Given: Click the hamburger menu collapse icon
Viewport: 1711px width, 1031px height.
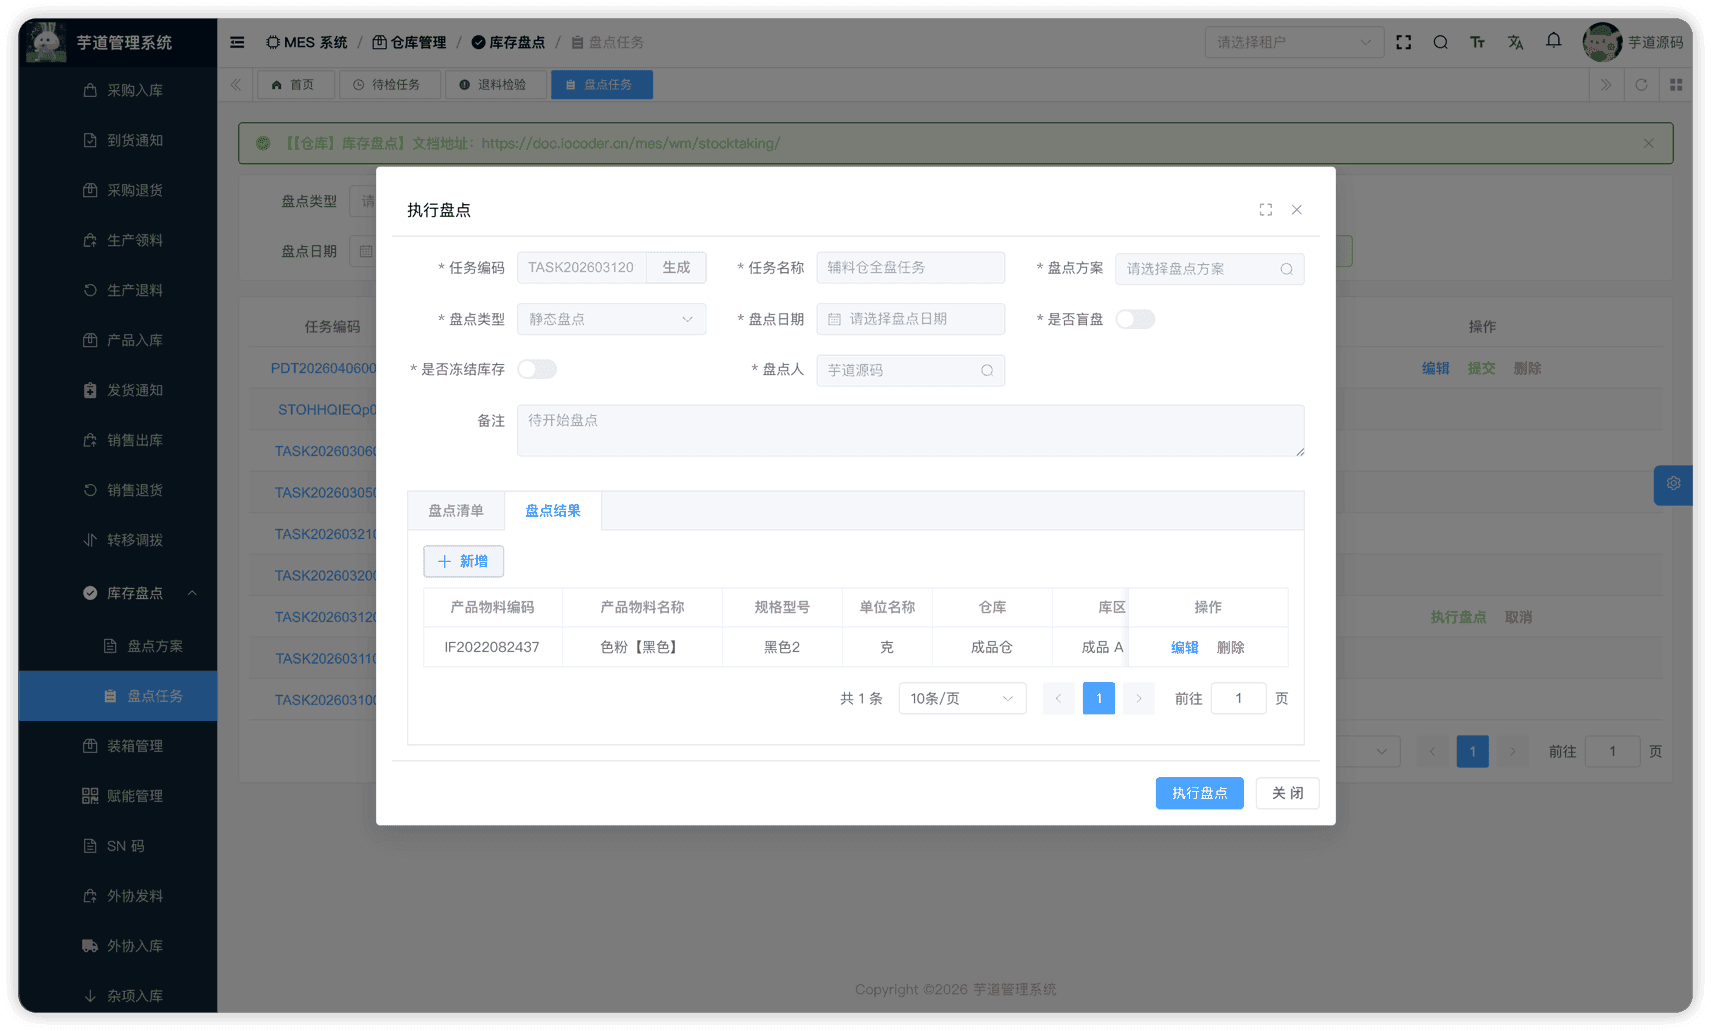Looking at the screenshot, I should coord(237,42).
